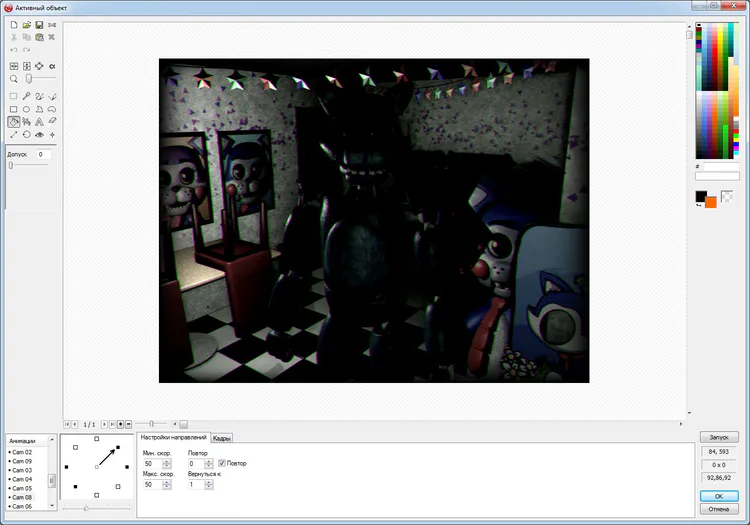Click the Redo arrow icon
750x525 pixels.
point(27,50)
